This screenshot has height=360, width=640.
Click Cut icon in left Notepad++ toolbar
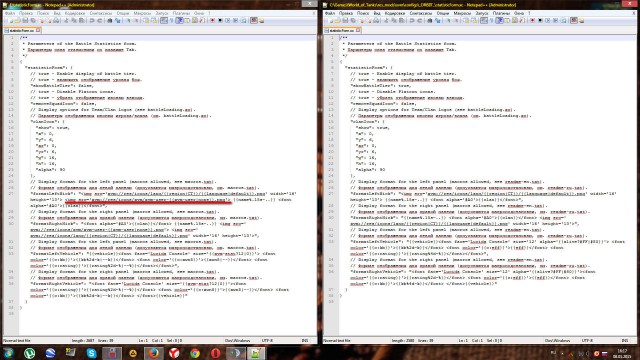(66, 20)
